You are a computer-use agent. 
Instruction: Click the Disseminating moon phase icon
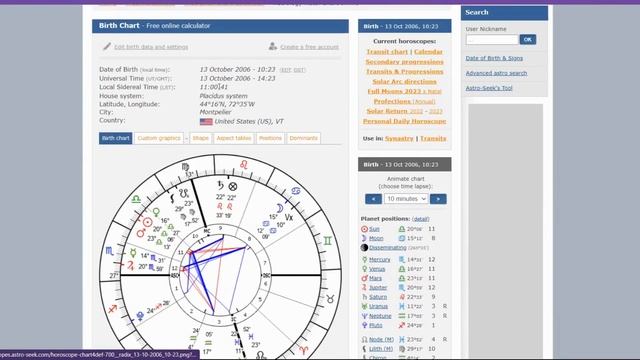pyautogui.click(x=364, y=248)
